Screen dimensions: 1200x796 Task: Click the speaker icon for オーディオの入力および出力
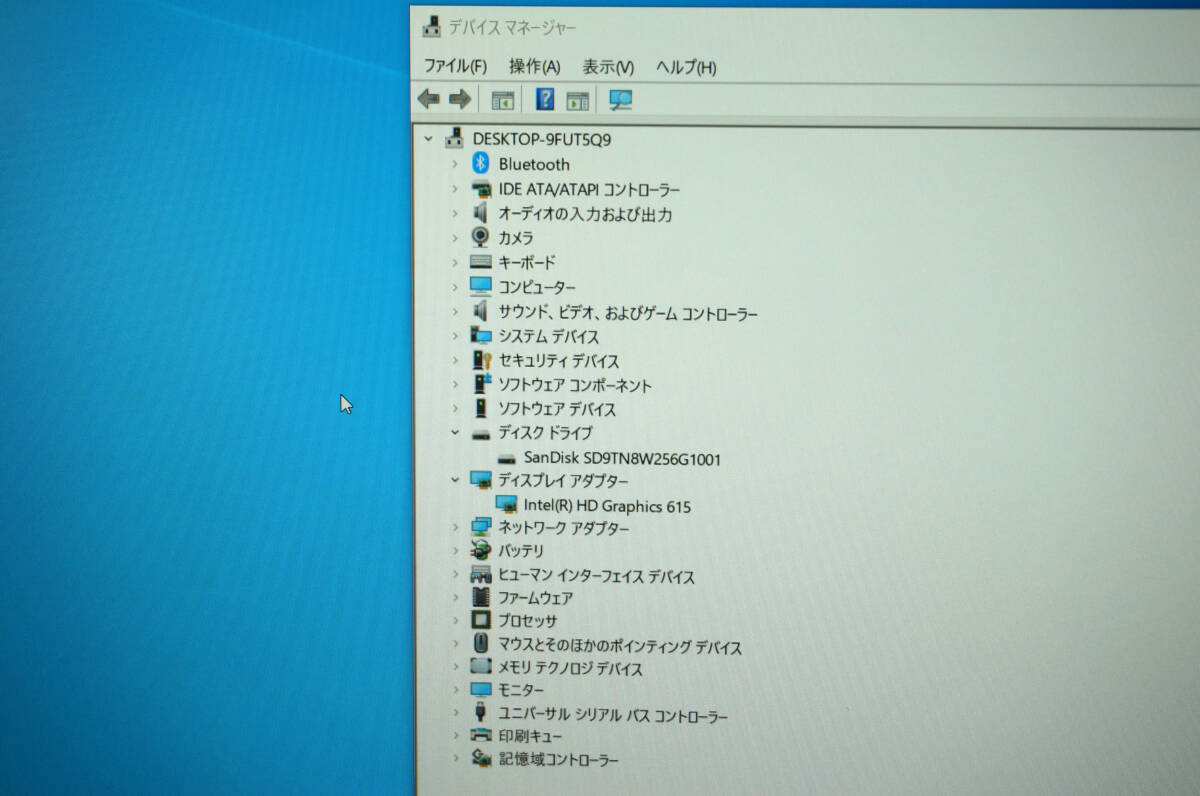click(x=480, y=214)
